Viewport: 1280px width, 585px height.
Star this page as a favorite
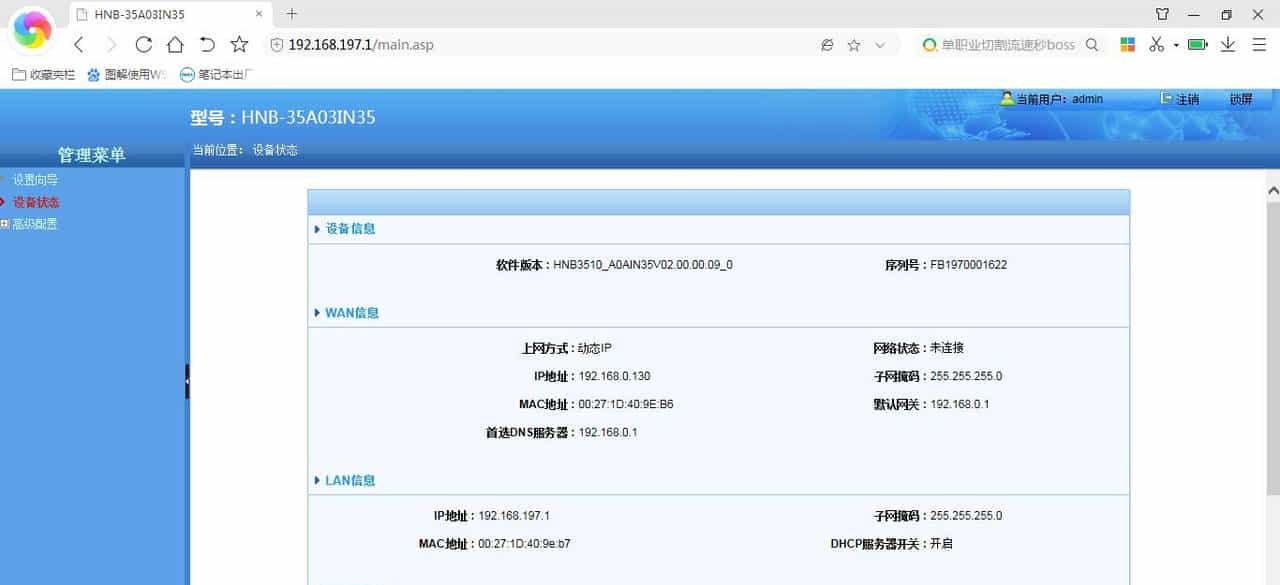pyautogui.click(x=238, y=45)
